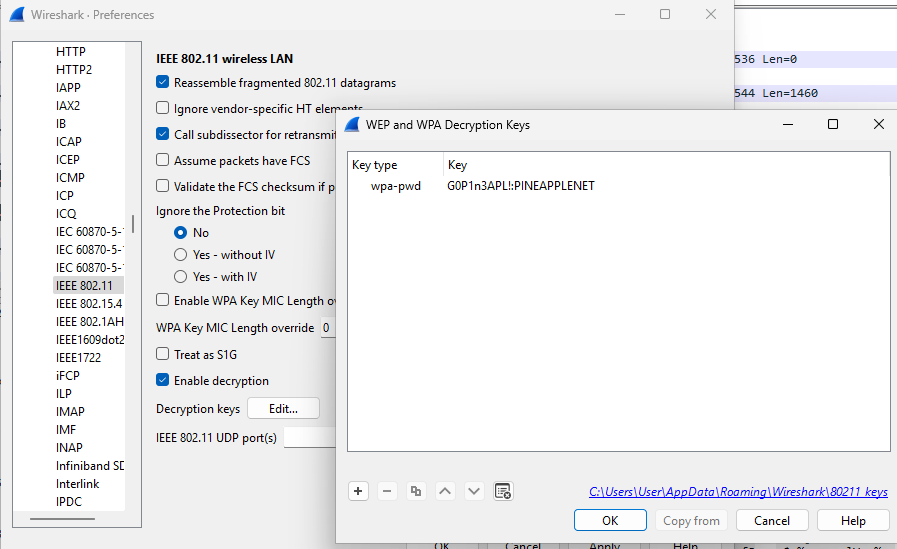Screen dimensions: 897x549
Task: Enable Validate the FCS checksum option
Action: point(162,186)
